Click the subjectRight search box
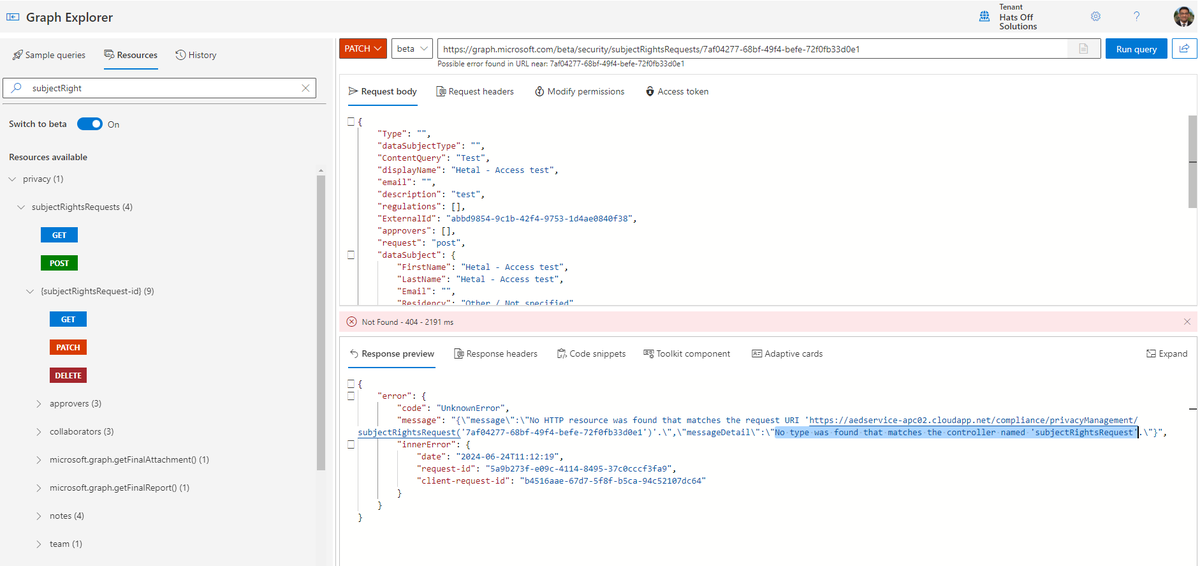Viewport: 1200px width, 566px height. click(x=160, y=88)
